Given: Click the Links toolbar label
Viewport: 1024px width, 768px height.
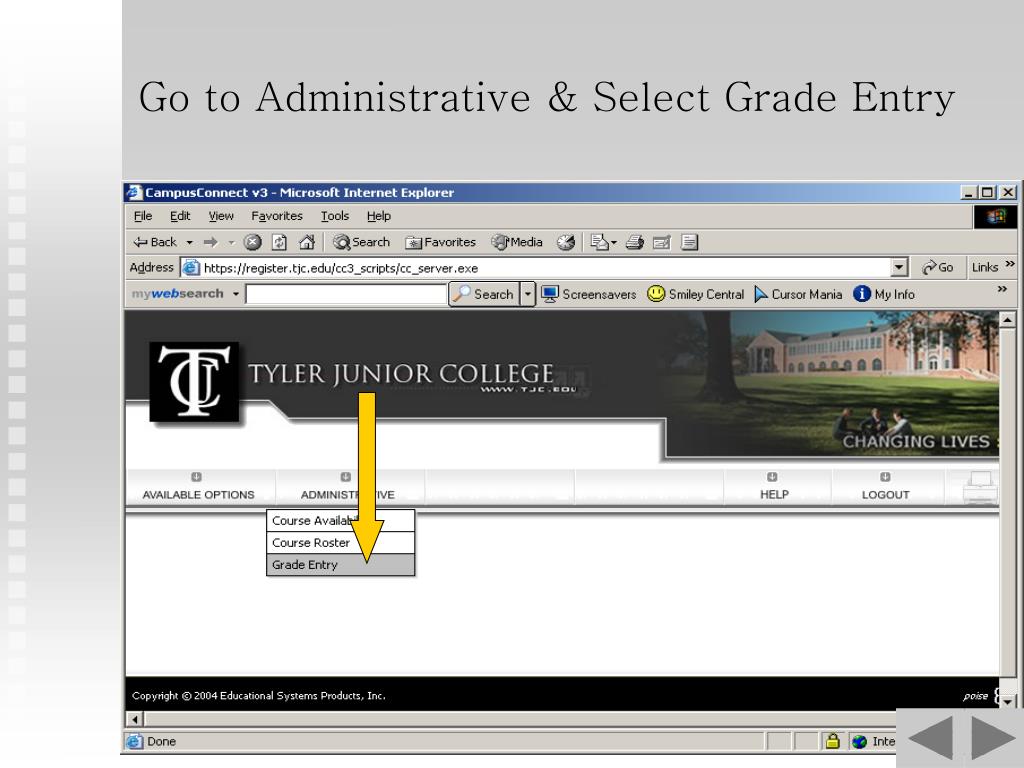Looking at the screenshot, I should (x=985, y=267).
